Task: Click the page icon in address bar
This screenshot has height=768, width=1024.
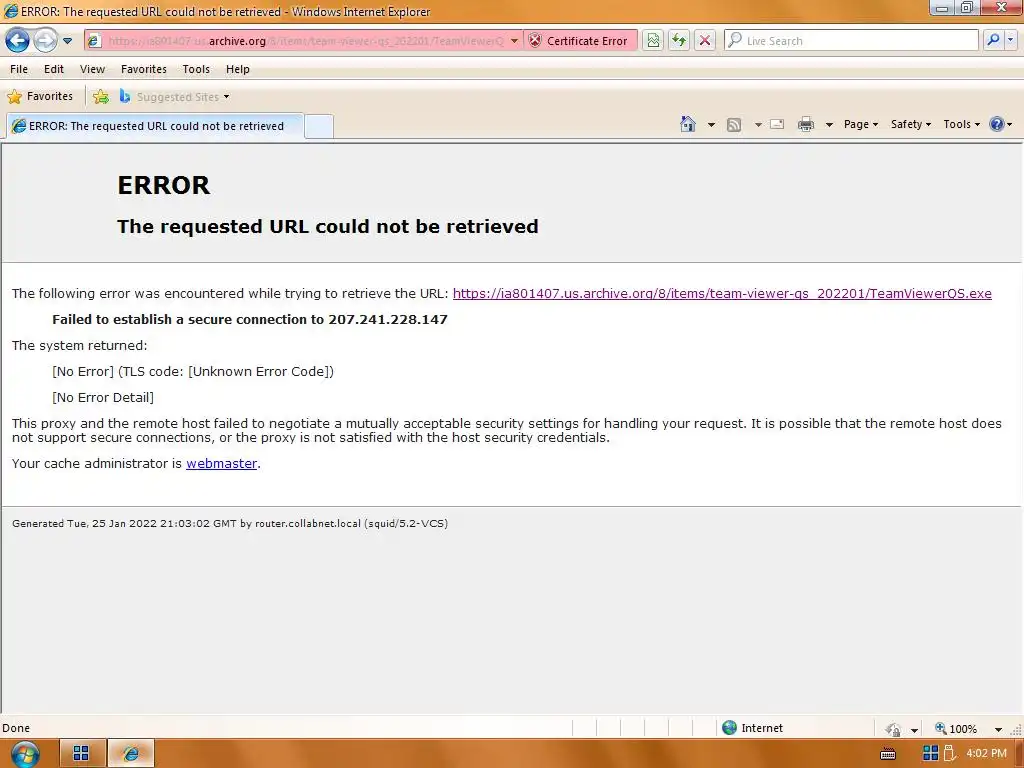Action: coord(94,41)
